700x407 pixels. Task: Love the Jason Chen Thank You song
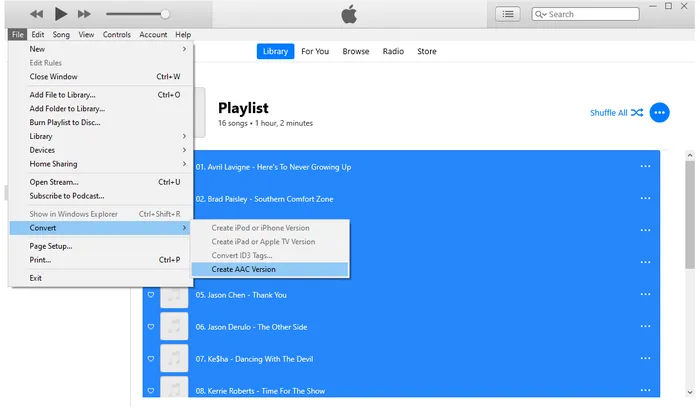[151, 295]
